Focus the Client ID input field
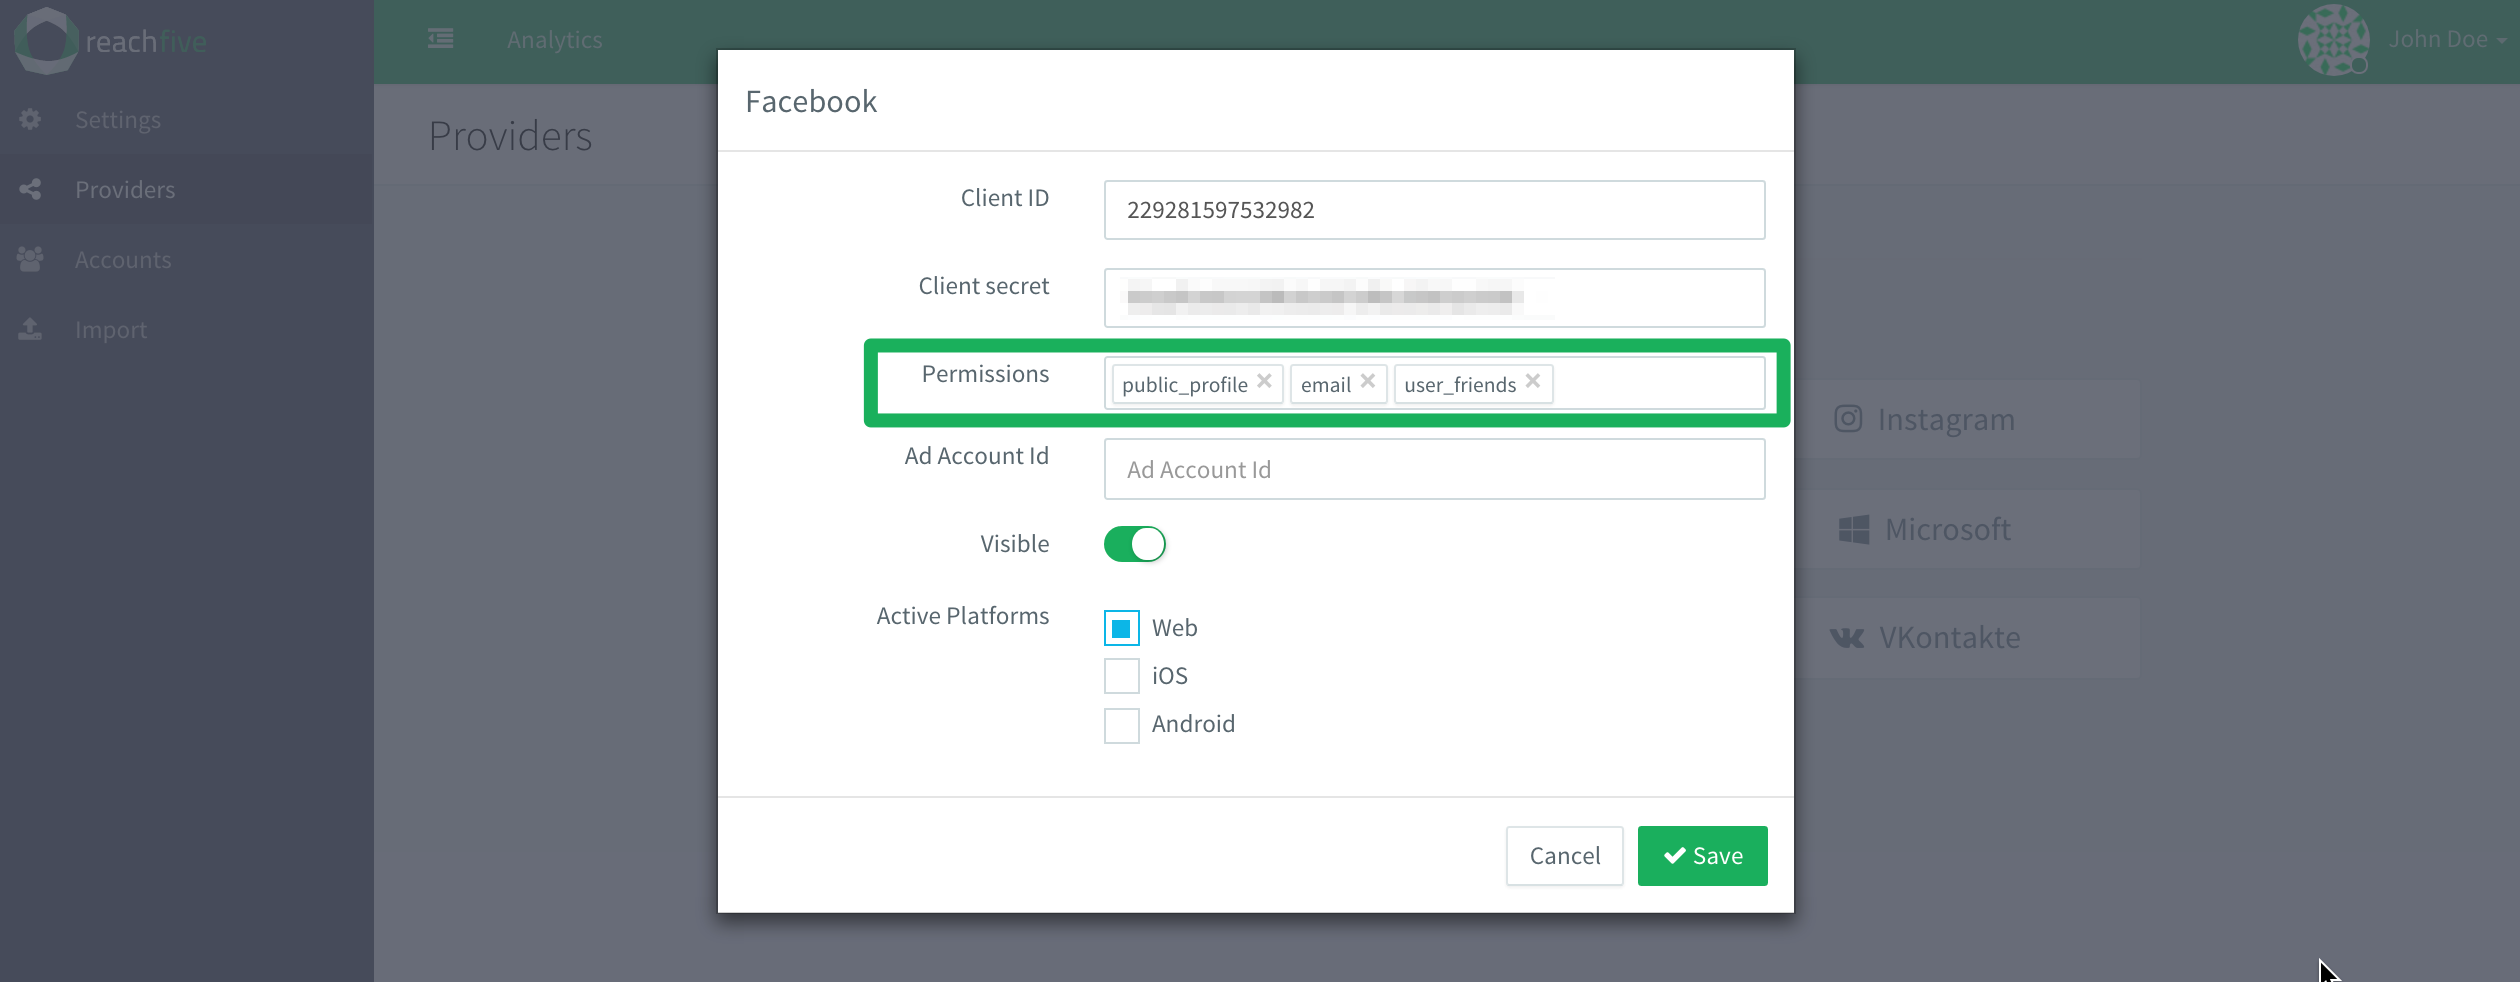Screen dimensions: 2520x982 (x=1434, y=210)
